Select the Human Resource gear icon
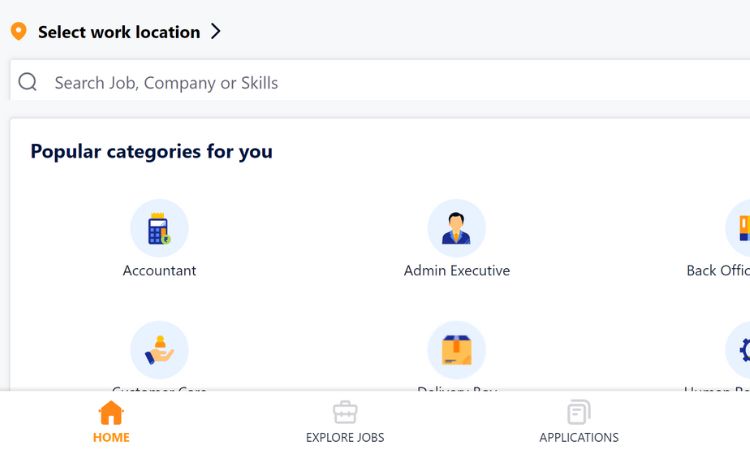The height and width of the screenshot is (450, 750). pos(738,350)
